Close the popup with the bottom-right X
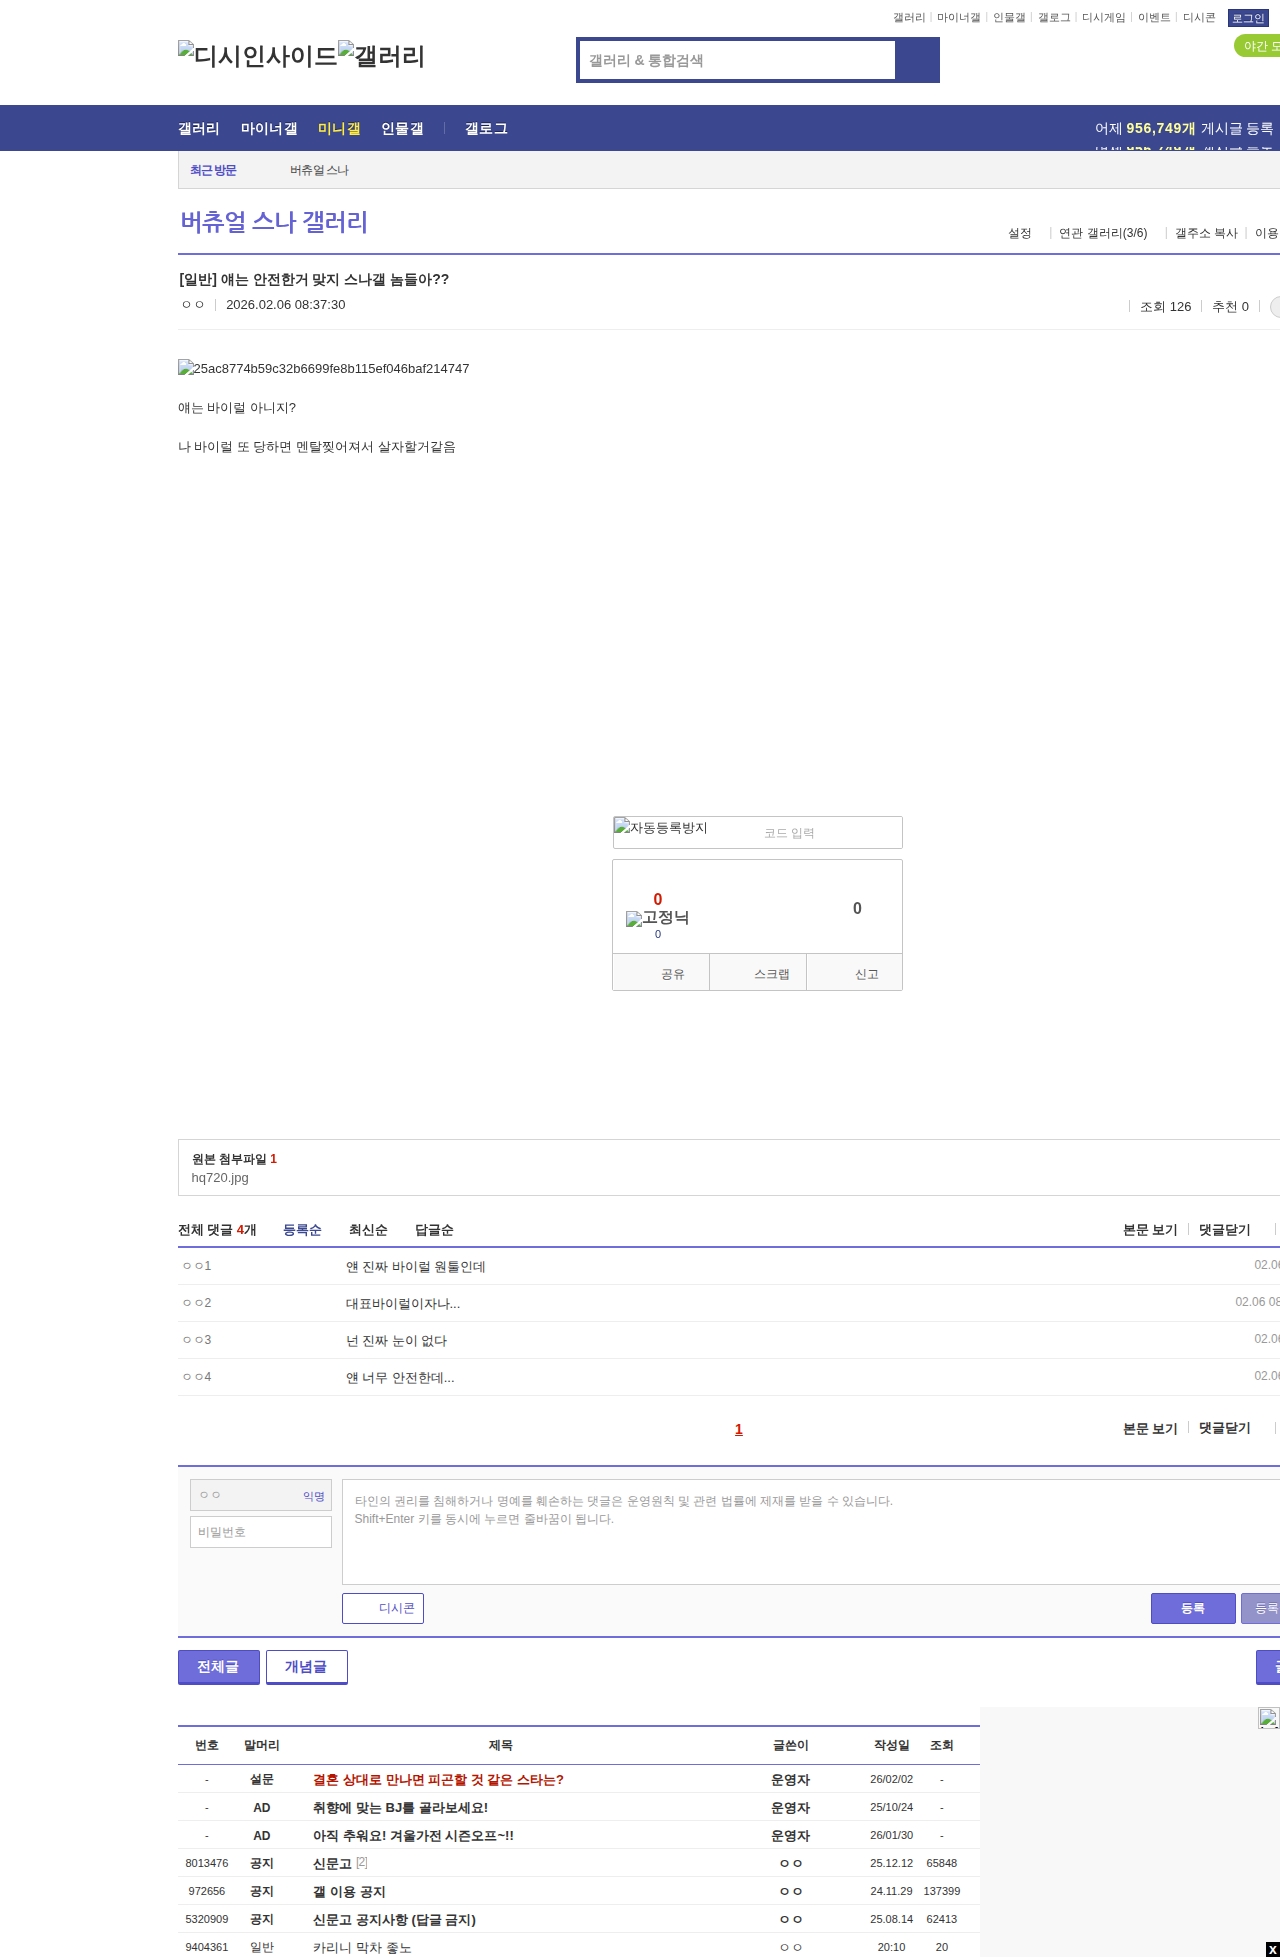1280x1957 pixels. 1271,1949
